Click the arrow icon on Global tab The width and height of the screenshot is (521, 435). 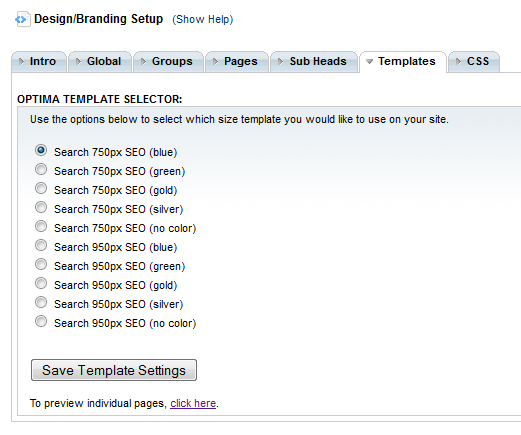pos(78,61)
